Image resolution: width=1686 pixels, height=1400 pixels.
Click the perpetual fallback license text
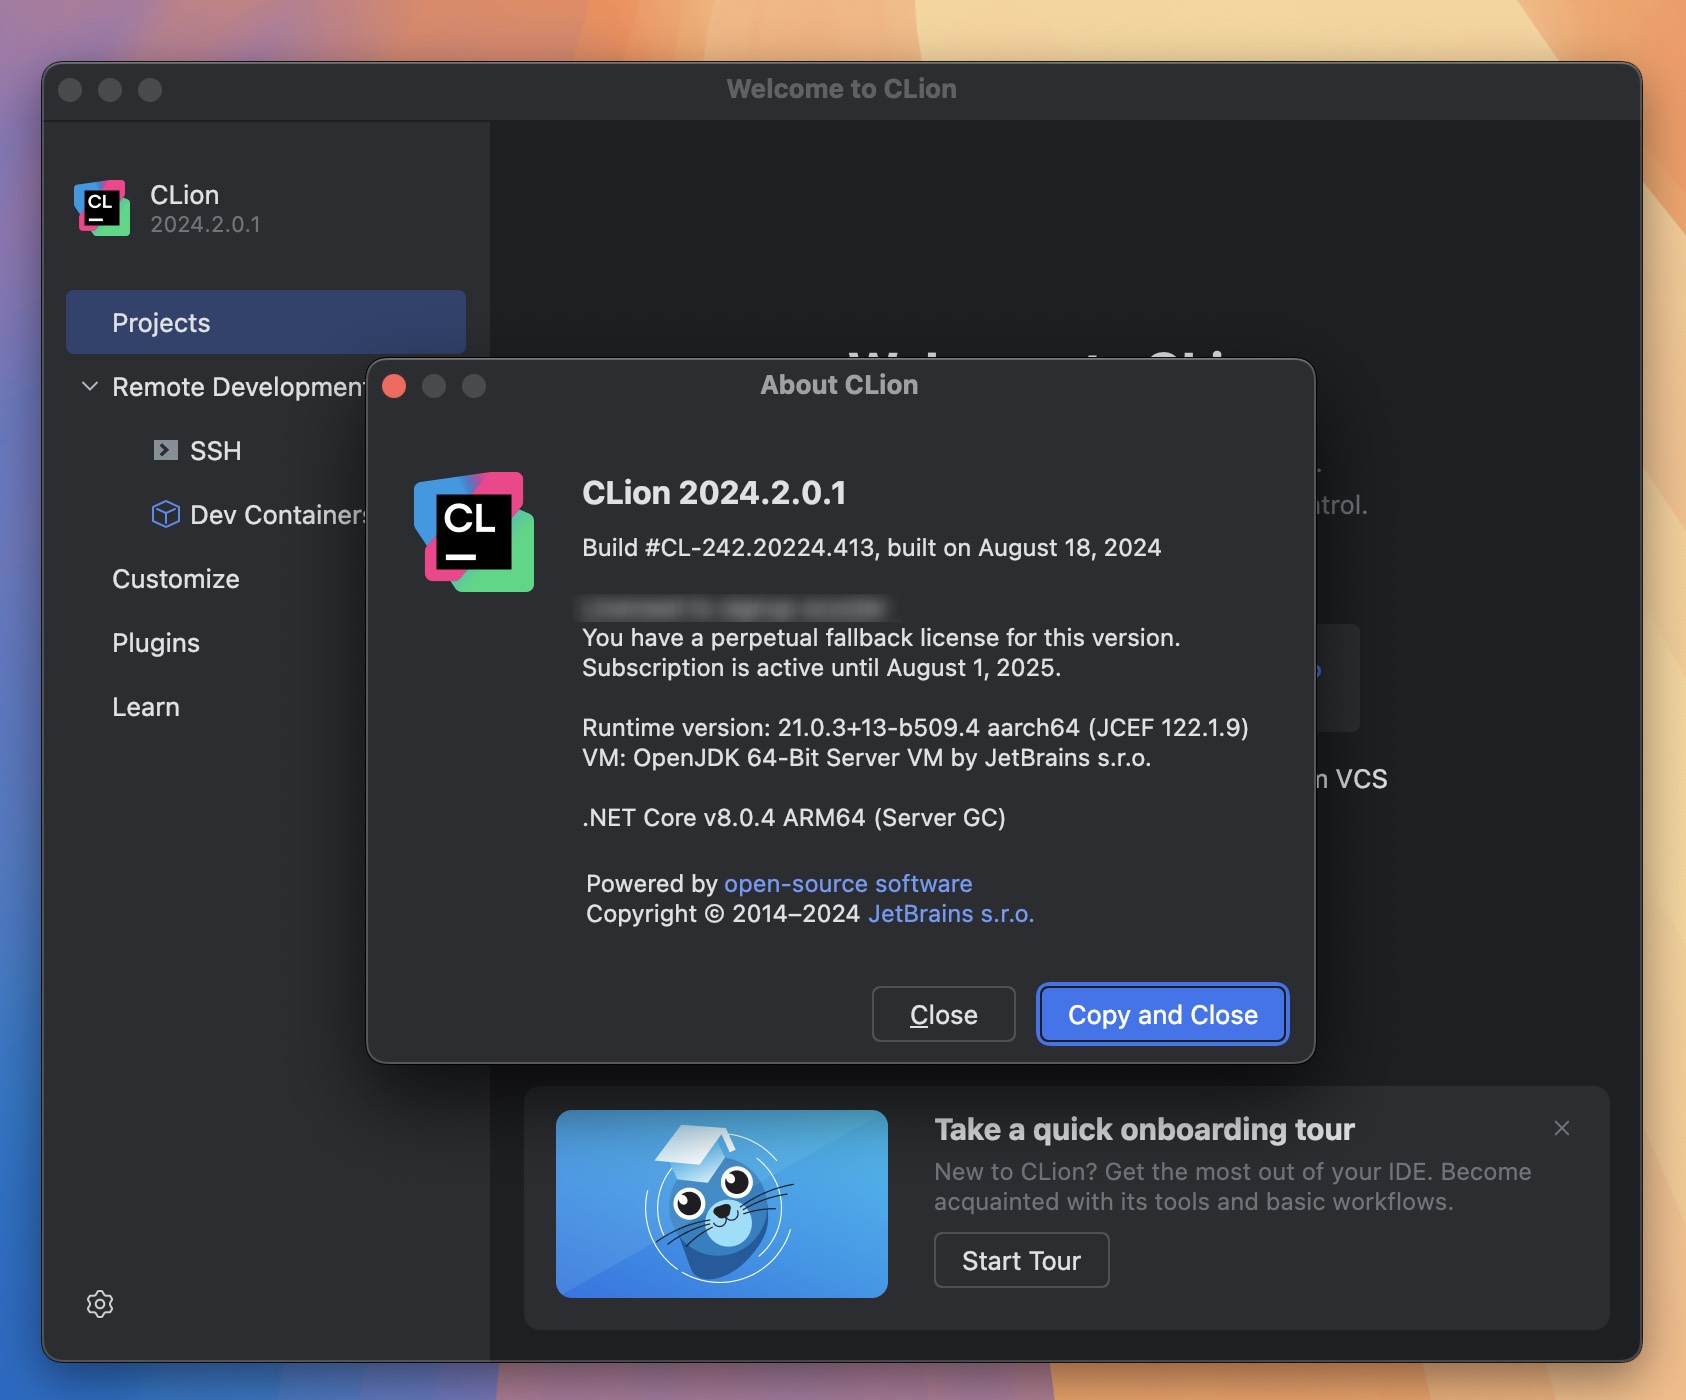(881, 638)
